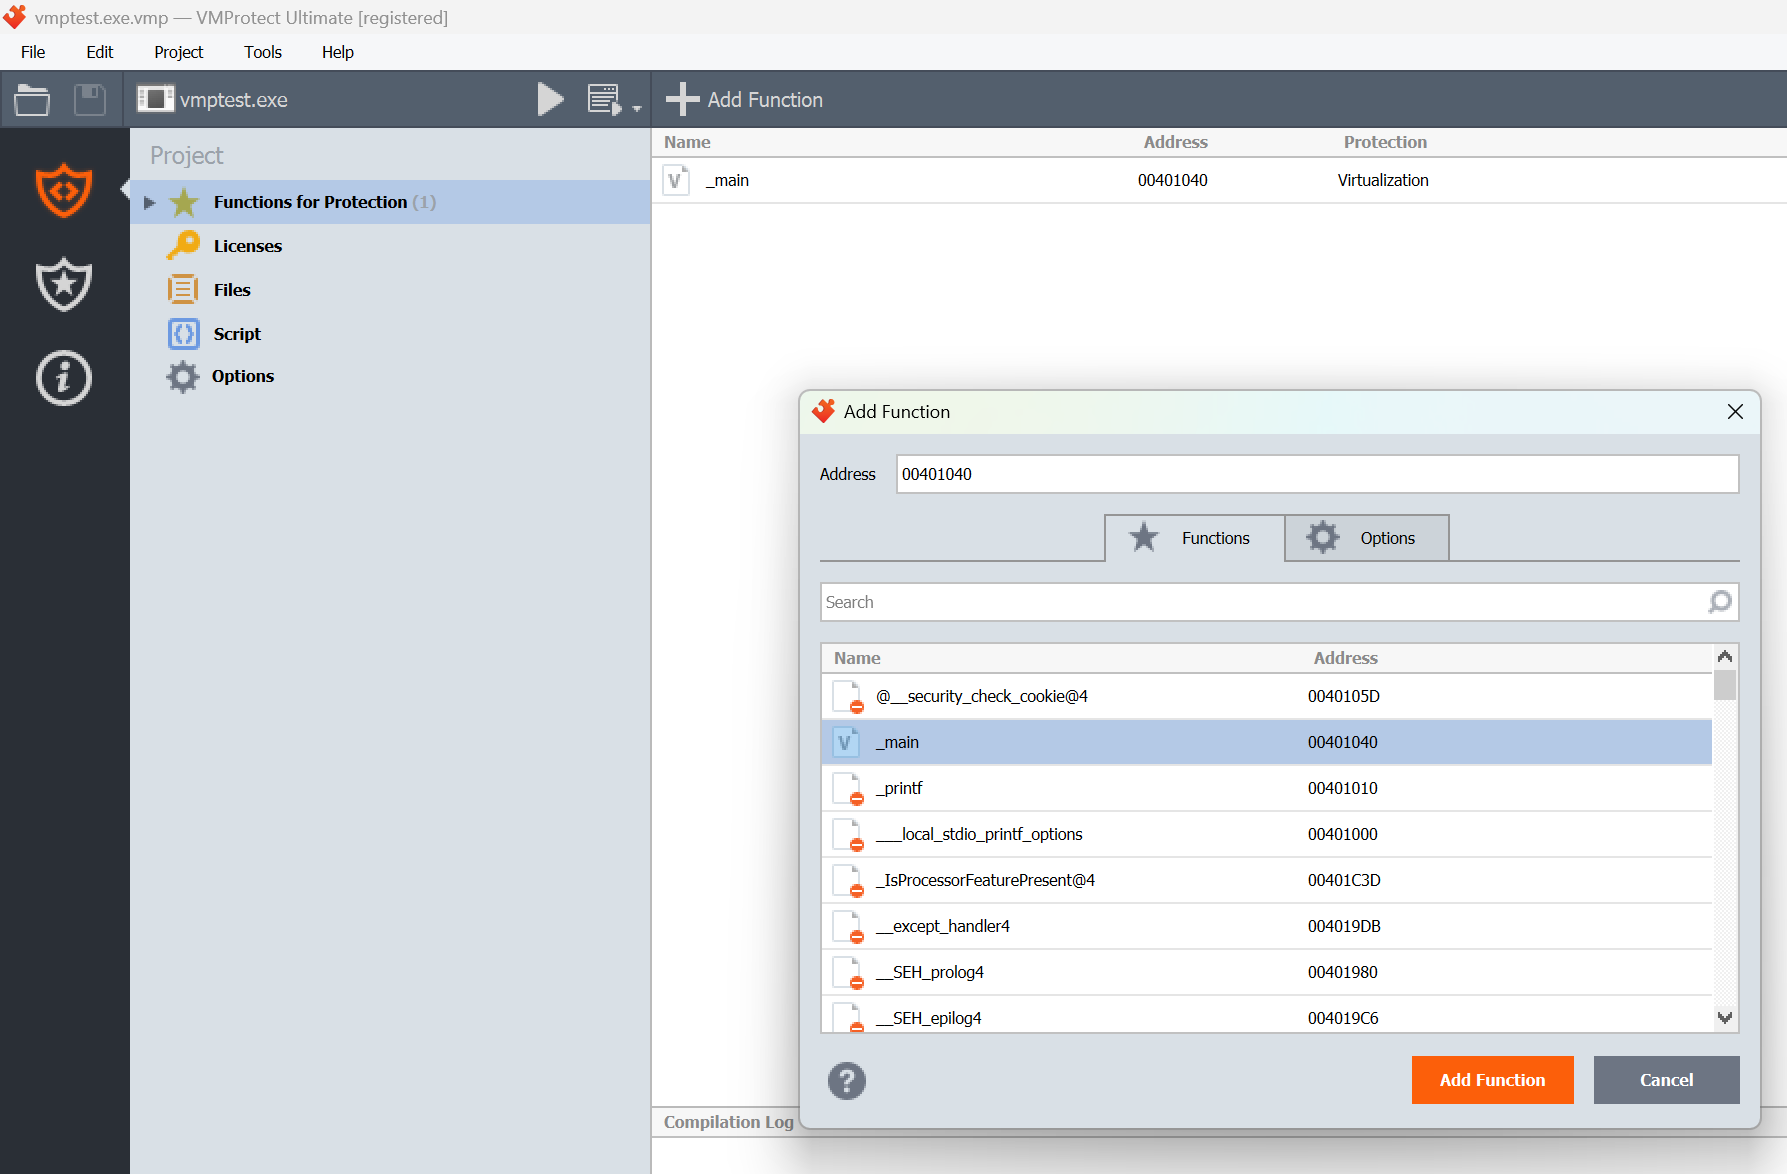Open the File menu

[x=33, y=52]
